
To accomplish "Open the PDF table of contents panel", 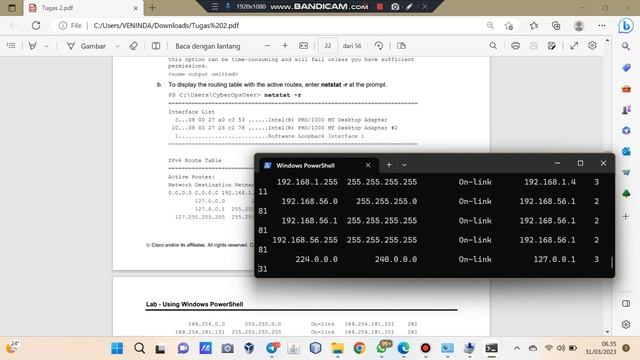I will coord(11,46).
